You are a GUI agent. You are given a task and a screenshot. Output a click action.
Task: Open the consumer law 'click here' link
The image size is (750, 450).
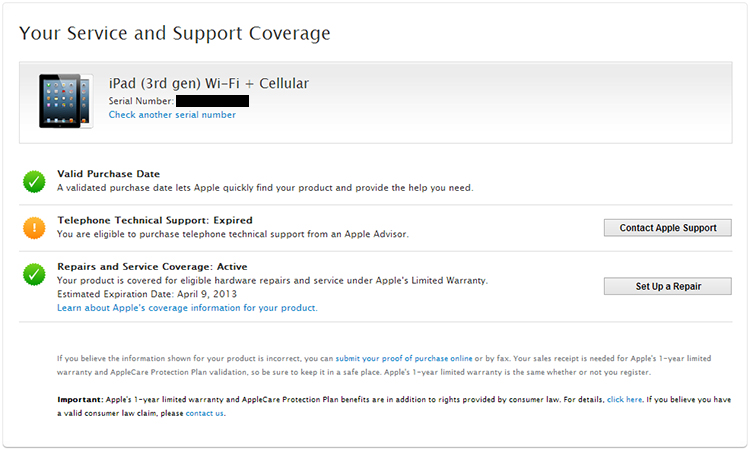[624, 399]
